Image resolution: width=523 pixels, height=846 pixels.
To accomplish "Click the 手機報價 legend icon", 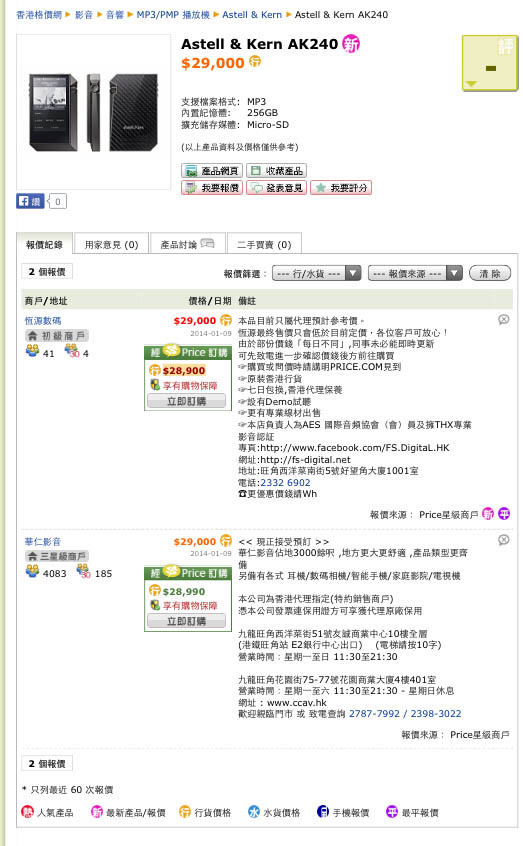I will (x=323, y=812).
